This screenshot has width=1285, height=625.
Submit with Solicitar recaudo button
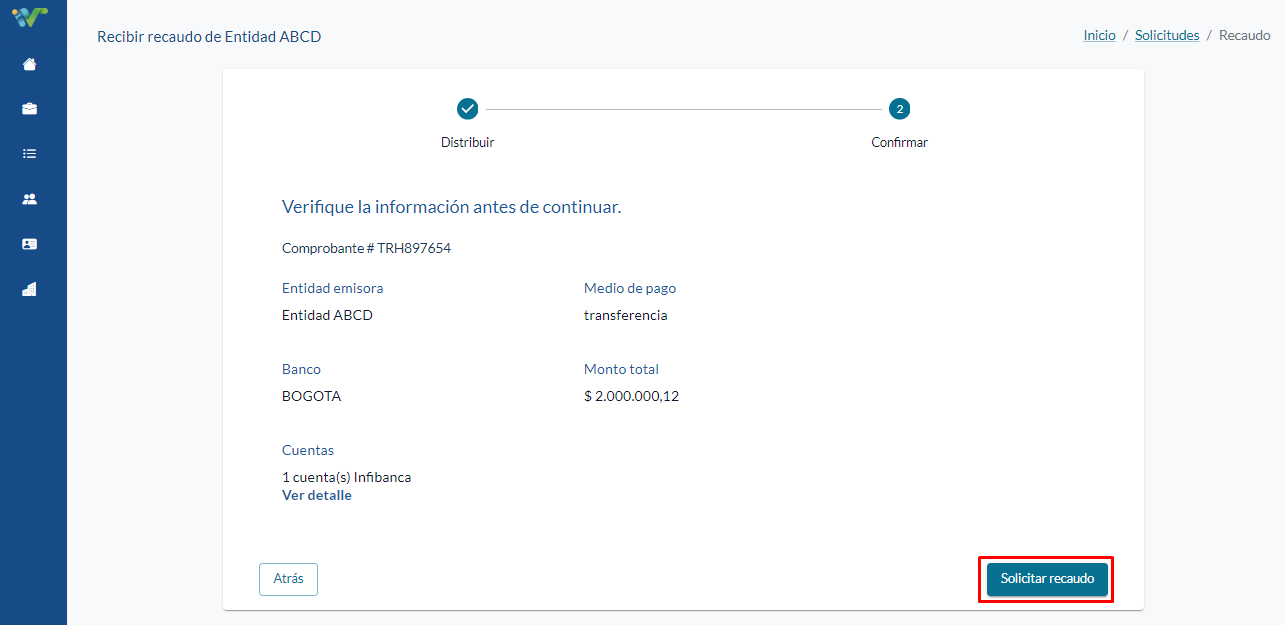click(1047, 579)
